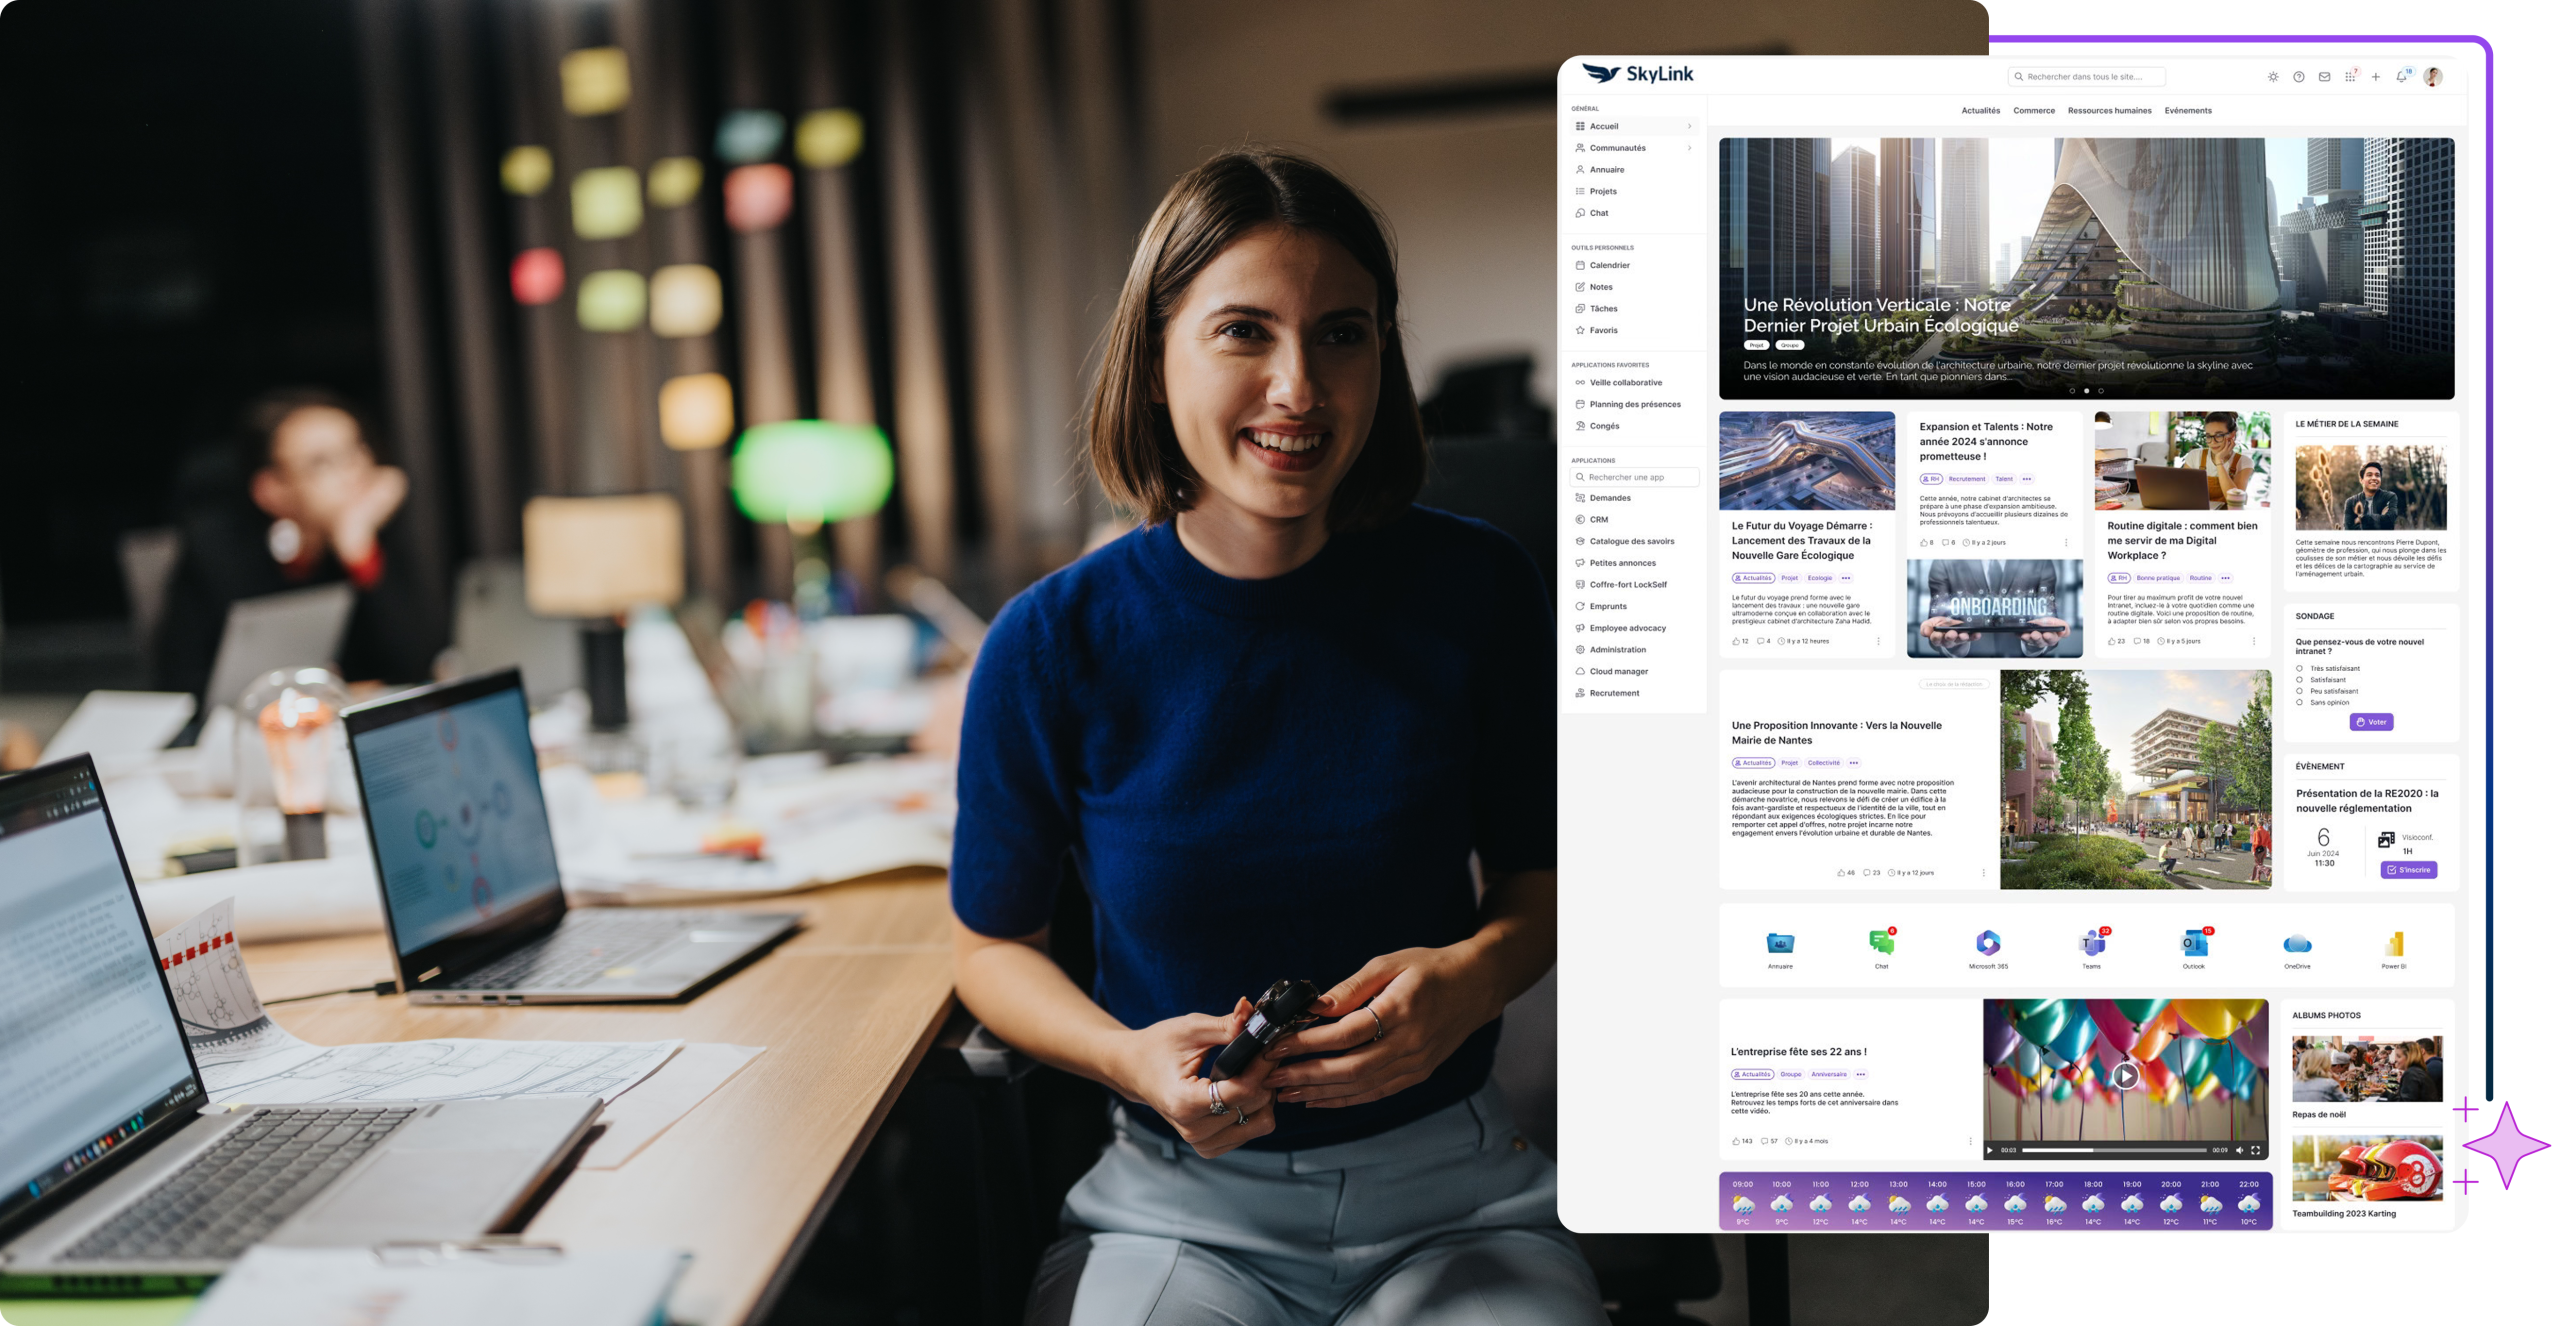Open the Power BI shortcut
The image size is (2560, 1326).
2392,943
